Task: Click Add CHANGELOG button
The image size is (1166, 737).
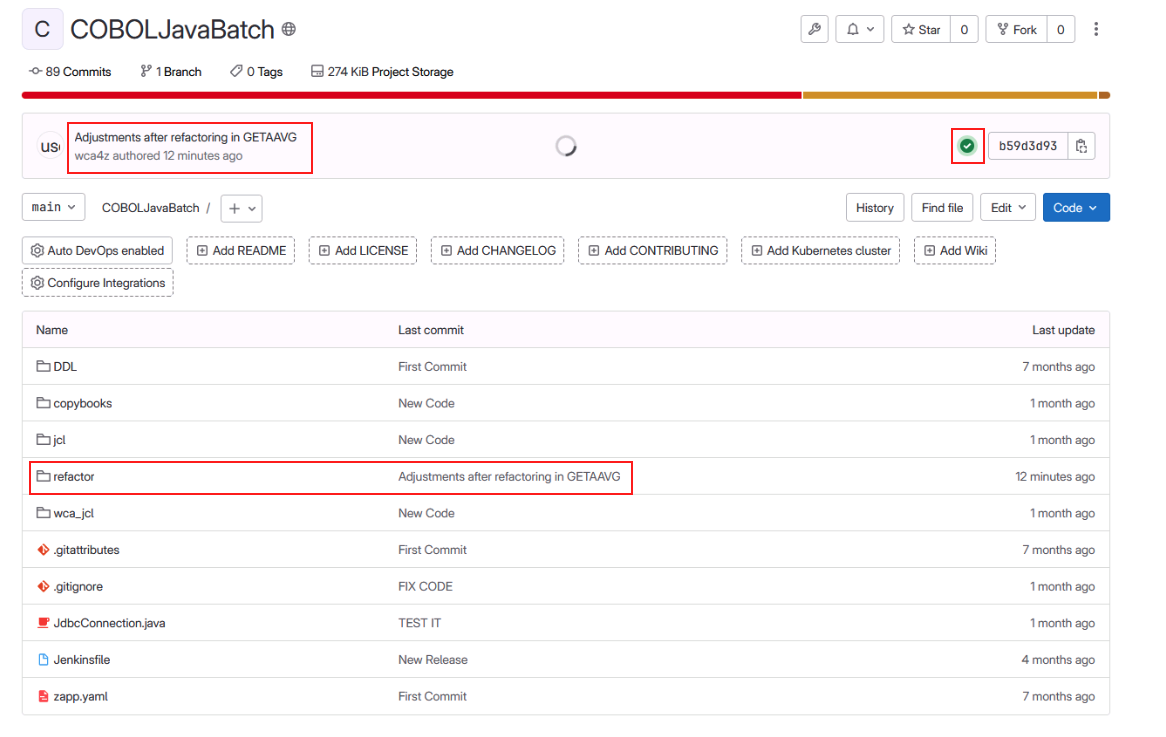Action: [x=497, y=251]
